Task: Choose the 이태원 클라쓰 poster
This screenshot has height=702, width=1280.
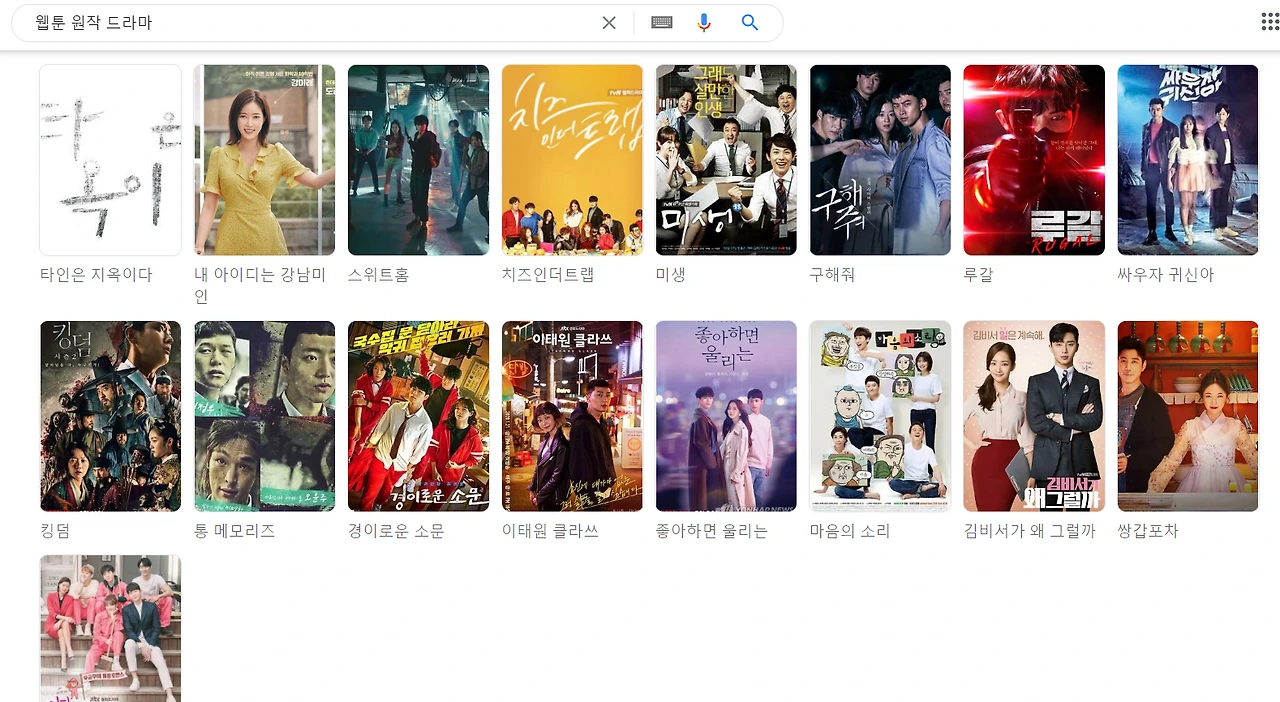Action: [x=572, y=416]
